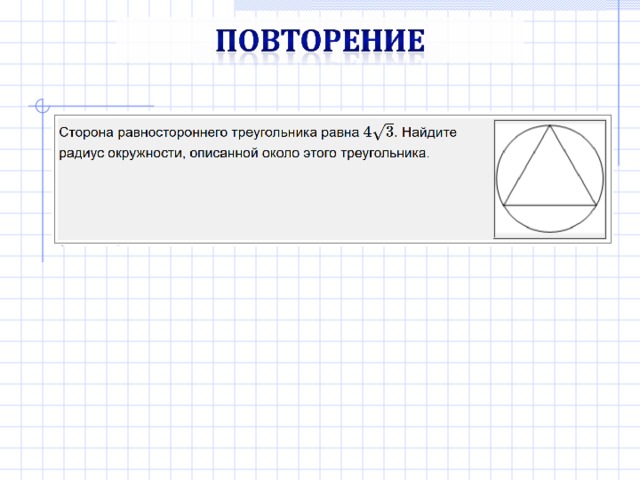Click the bottom-left vertex of the triangle
The height and width of the screenshot is (480, 640).
[504, 205]
